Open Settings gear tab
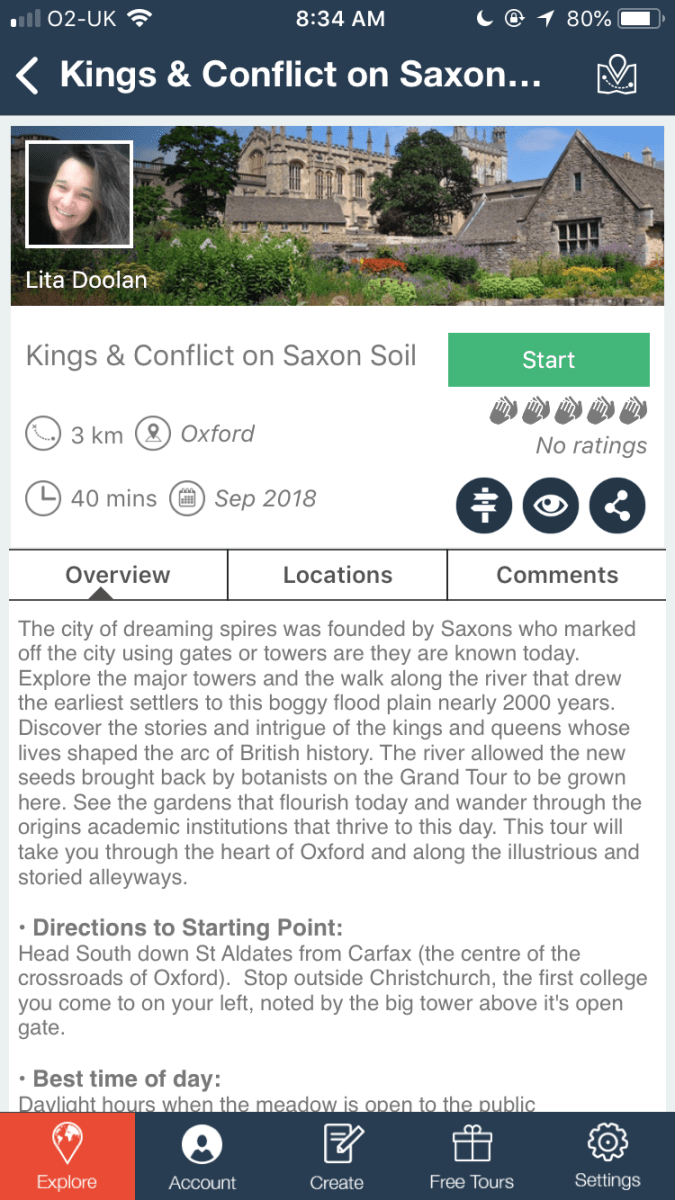Image resolution: width=675 pixels, height=1200 pixels. [607, 1156]
